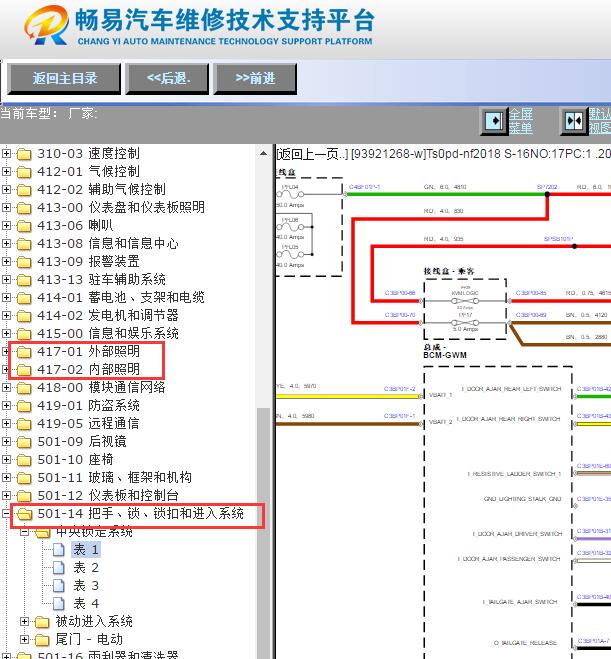Select 501-09 后视镜 in the tree
This screenshot has height=659, width=611.
point(82,441)
